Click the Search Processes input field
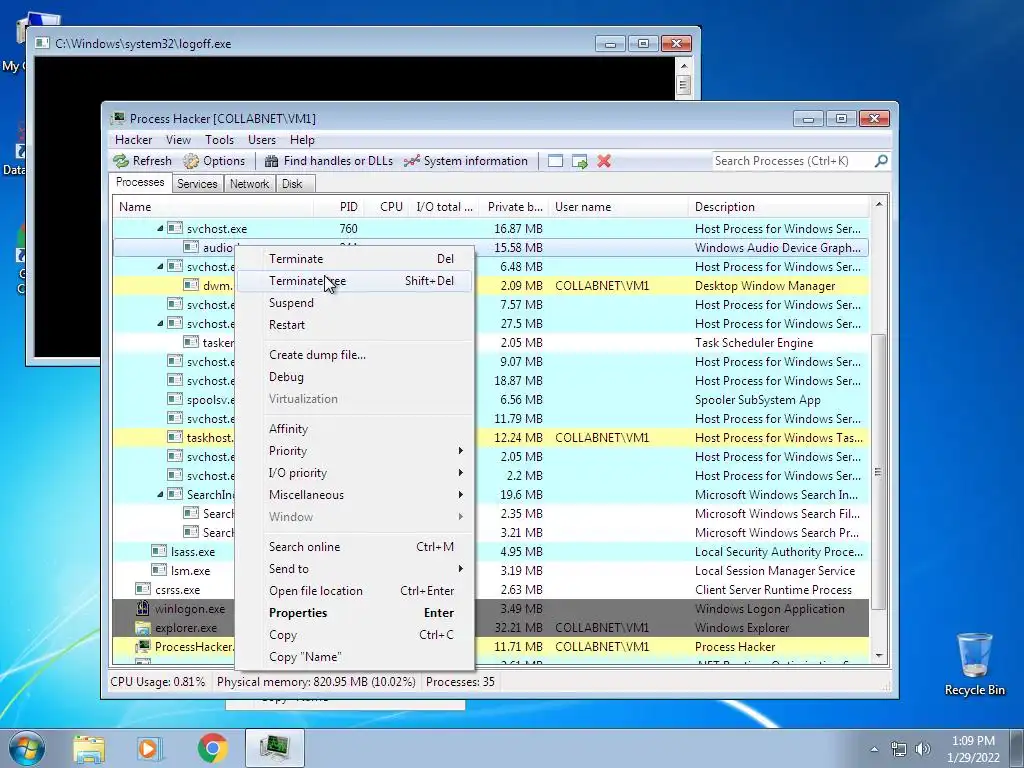1024x768 pixels. tap(793, 161)
